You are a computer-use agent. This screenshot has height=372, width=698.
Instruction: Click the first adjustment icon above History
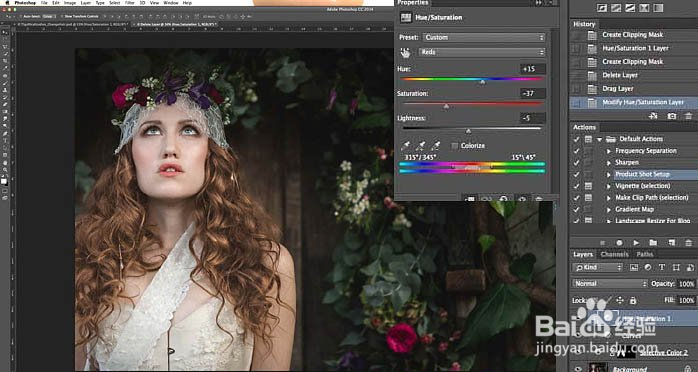602,8
